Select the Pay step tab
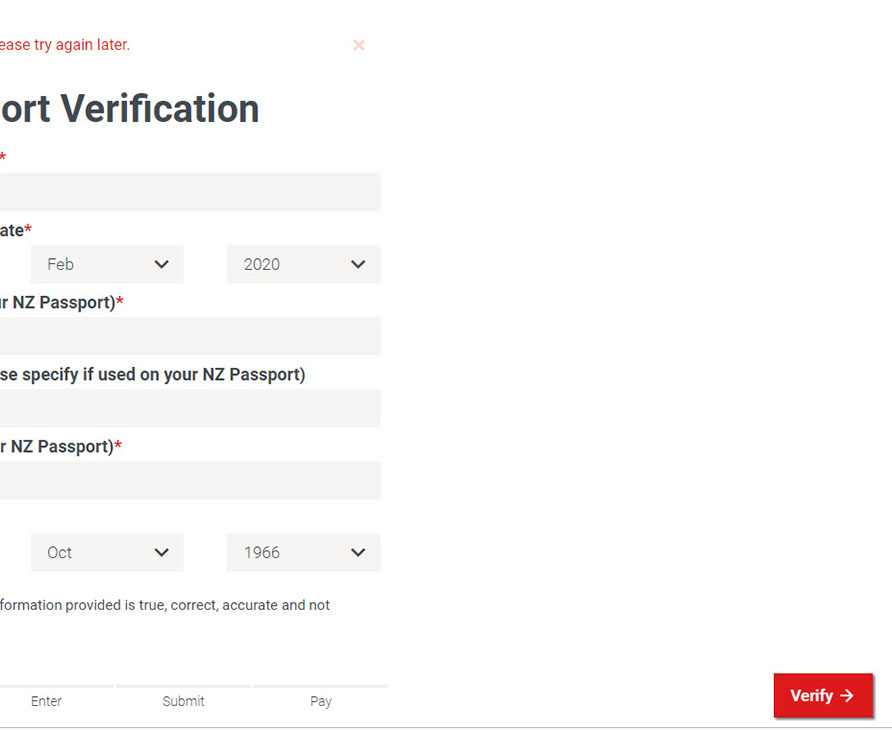 point(320,701)
